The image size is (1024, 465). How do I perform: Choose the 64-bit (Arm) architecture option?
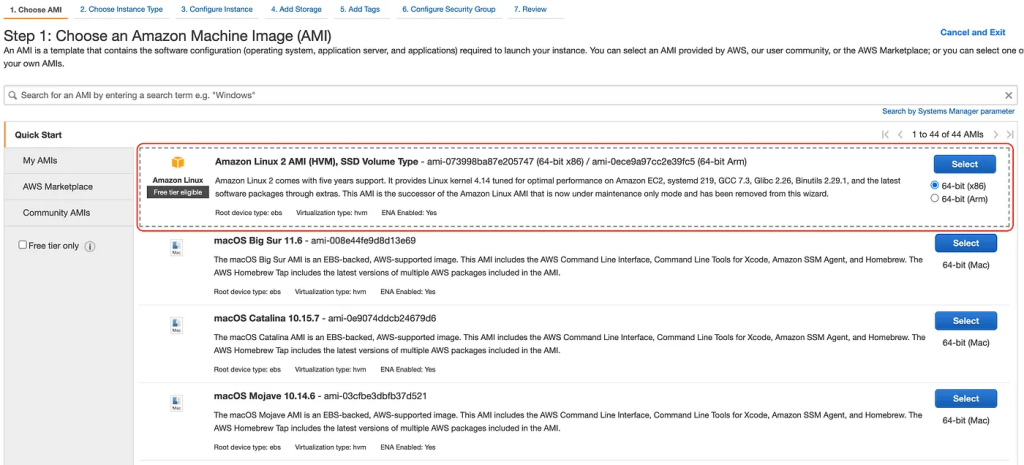coord(935,198)
